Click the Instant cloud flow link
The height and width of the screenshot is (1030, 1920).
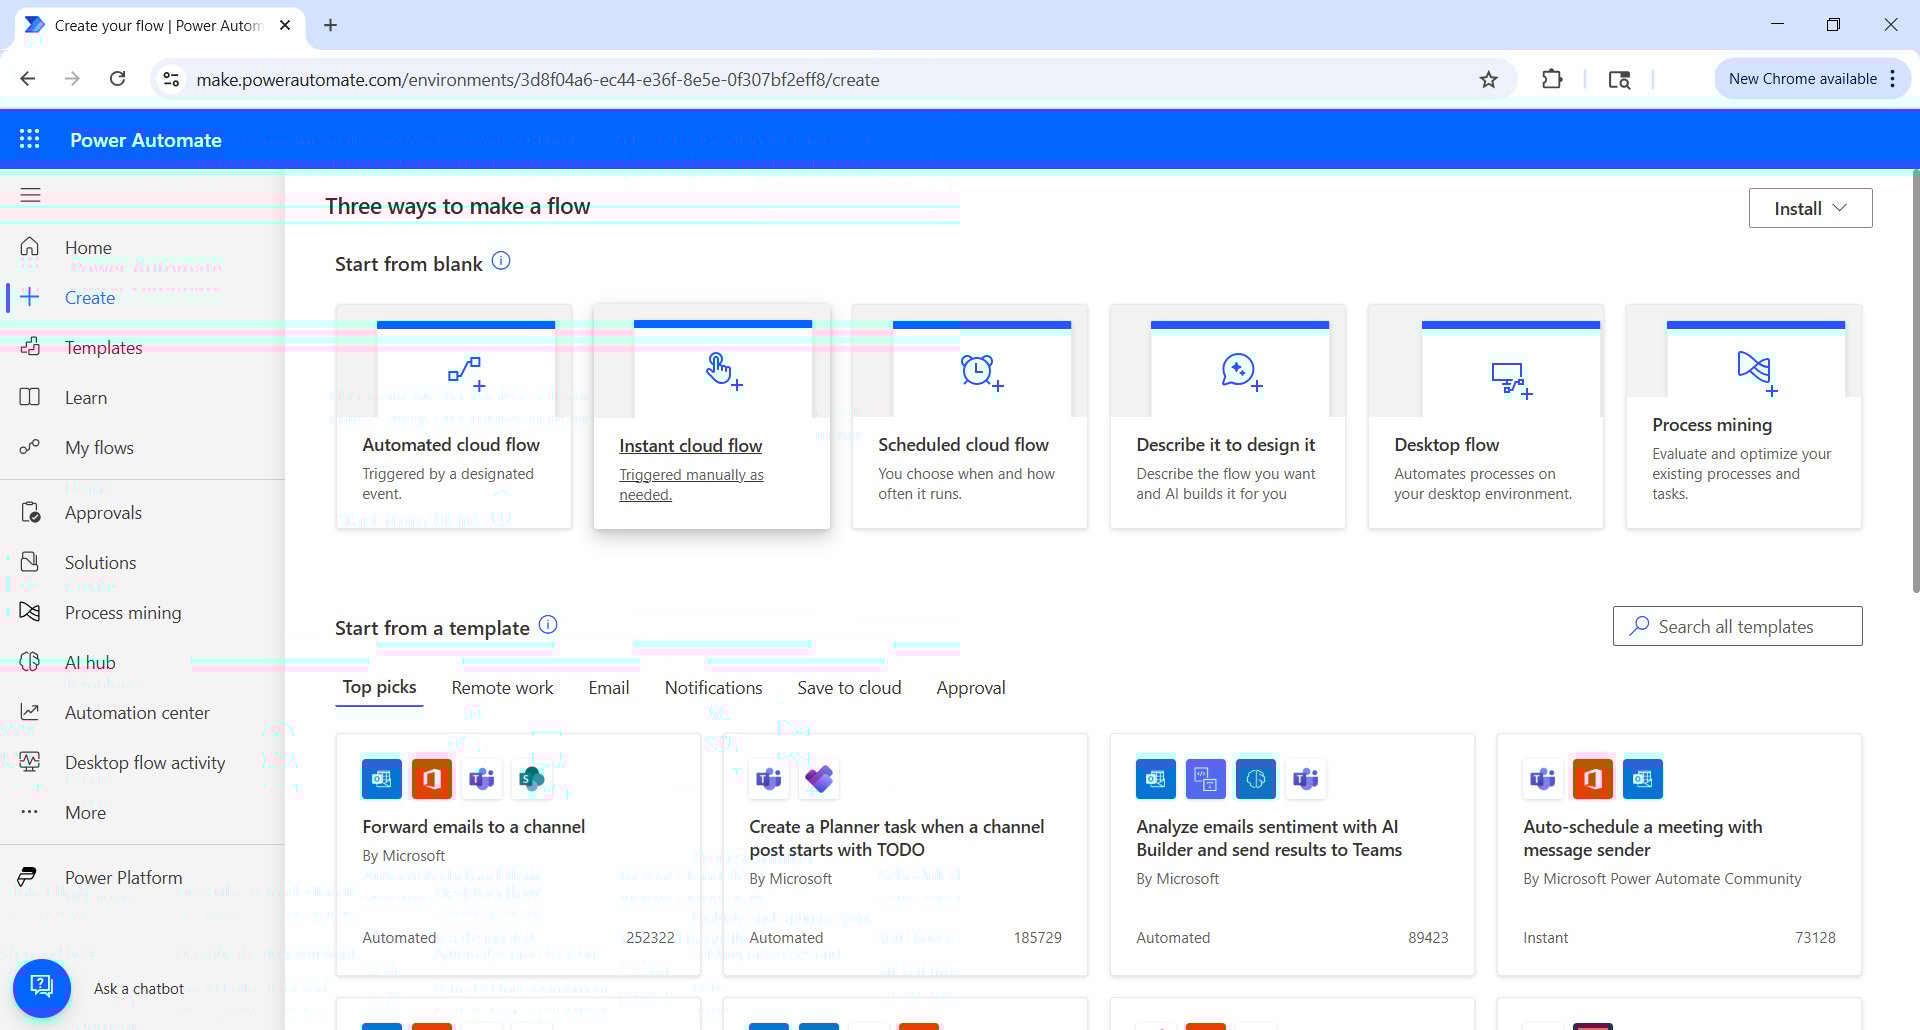[690, 446]
